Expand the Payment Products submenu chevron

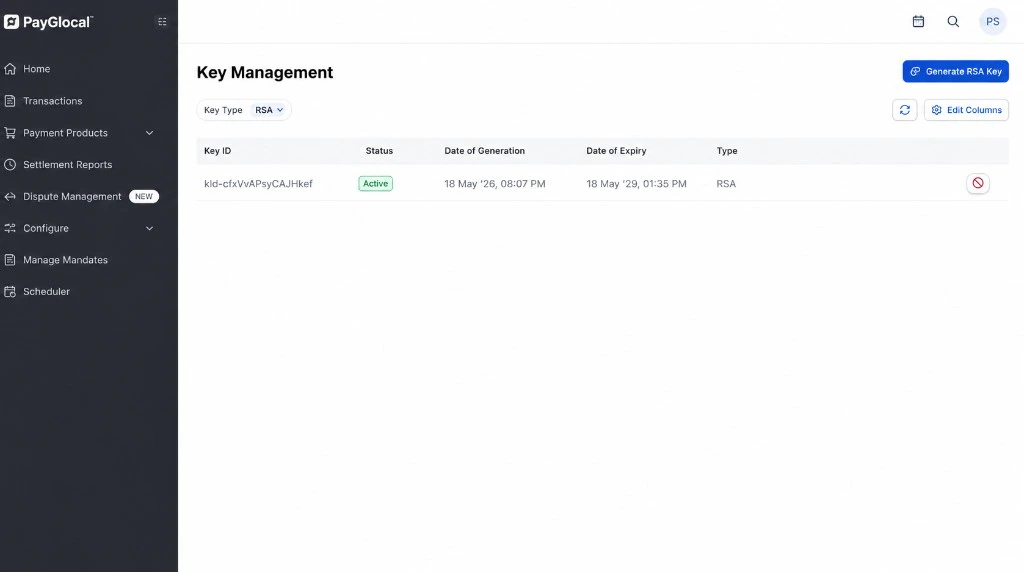coord(150,133)
